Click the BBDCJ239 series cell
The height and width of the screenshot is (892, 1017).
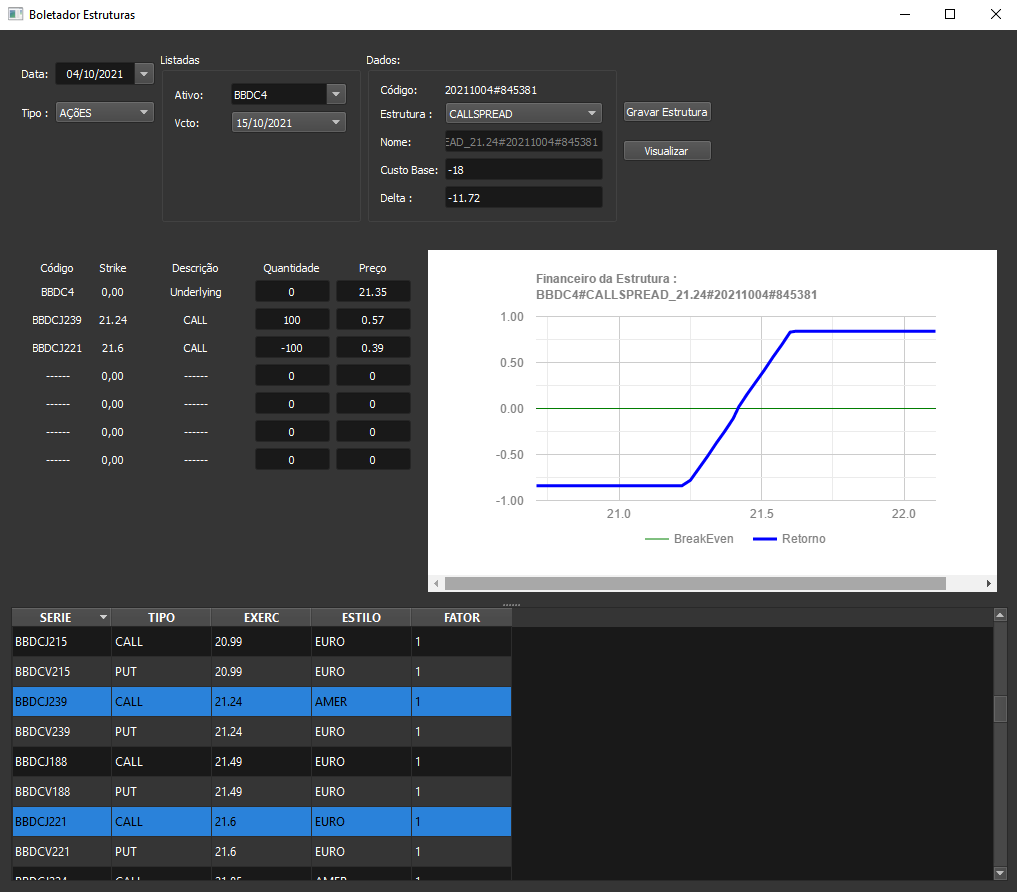(62, 701)
